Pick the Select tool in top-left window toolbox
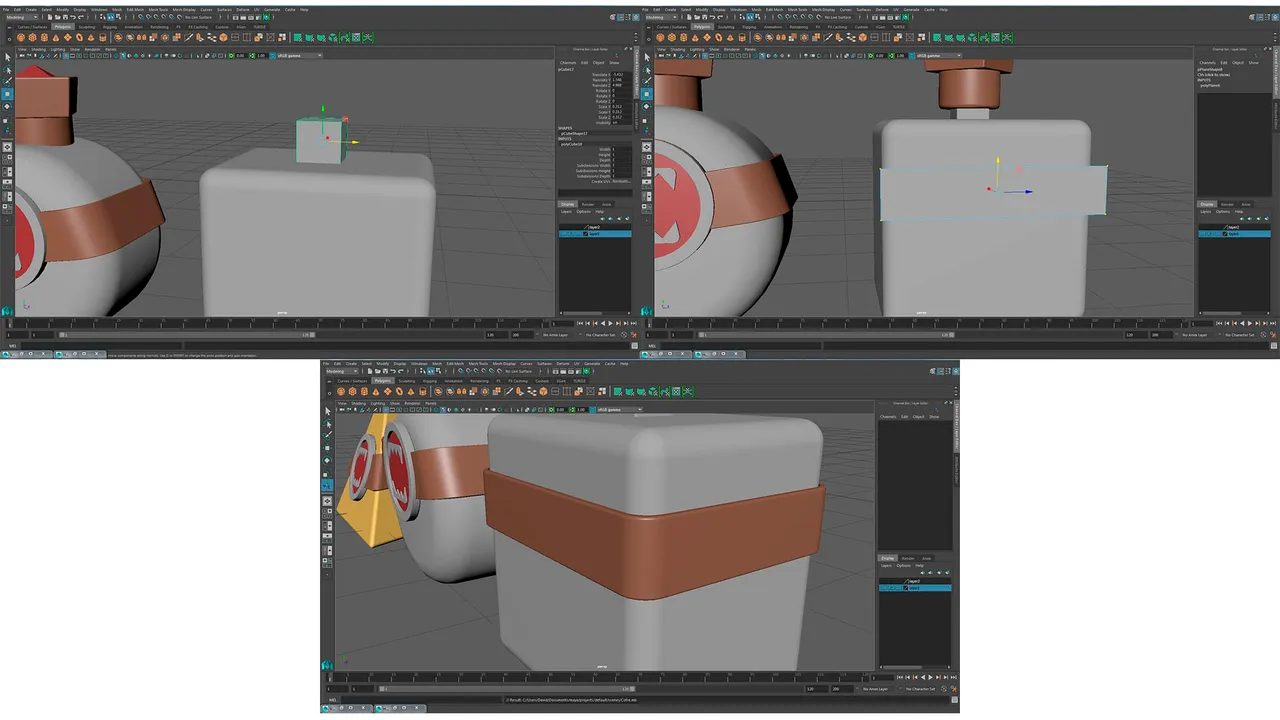Viewport: 1280px width, 720px height. tap(8, 57)
